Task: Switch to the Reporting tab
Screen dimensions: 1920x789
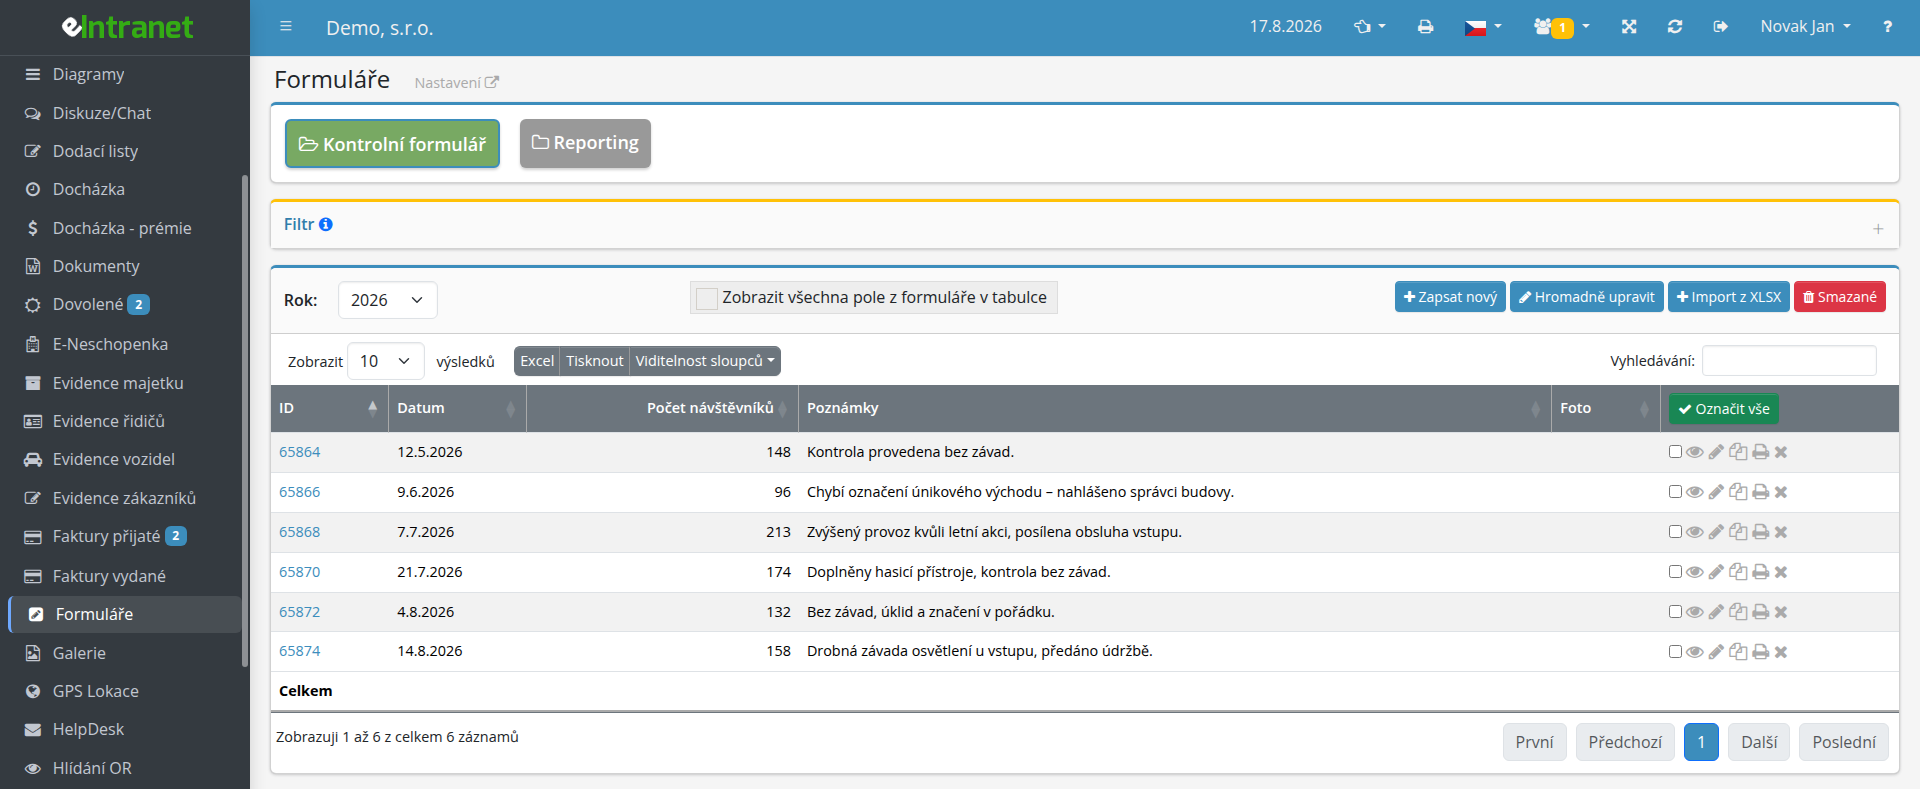Action: tap(585, 143)
